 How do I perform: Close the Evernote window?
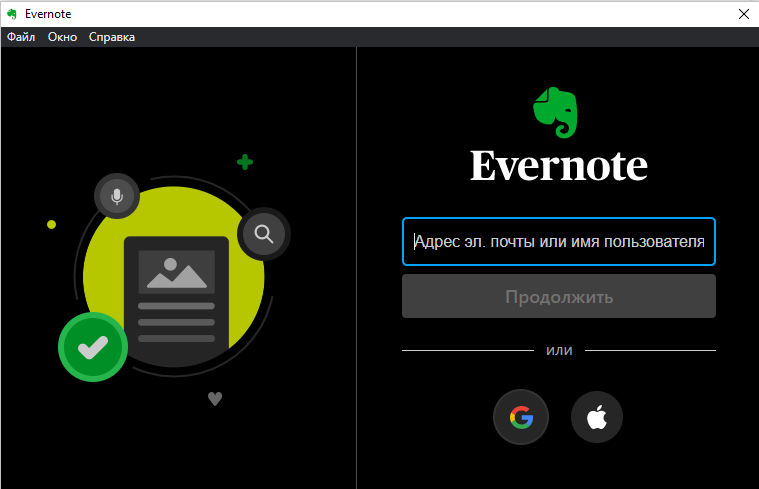tap(744, 14)
